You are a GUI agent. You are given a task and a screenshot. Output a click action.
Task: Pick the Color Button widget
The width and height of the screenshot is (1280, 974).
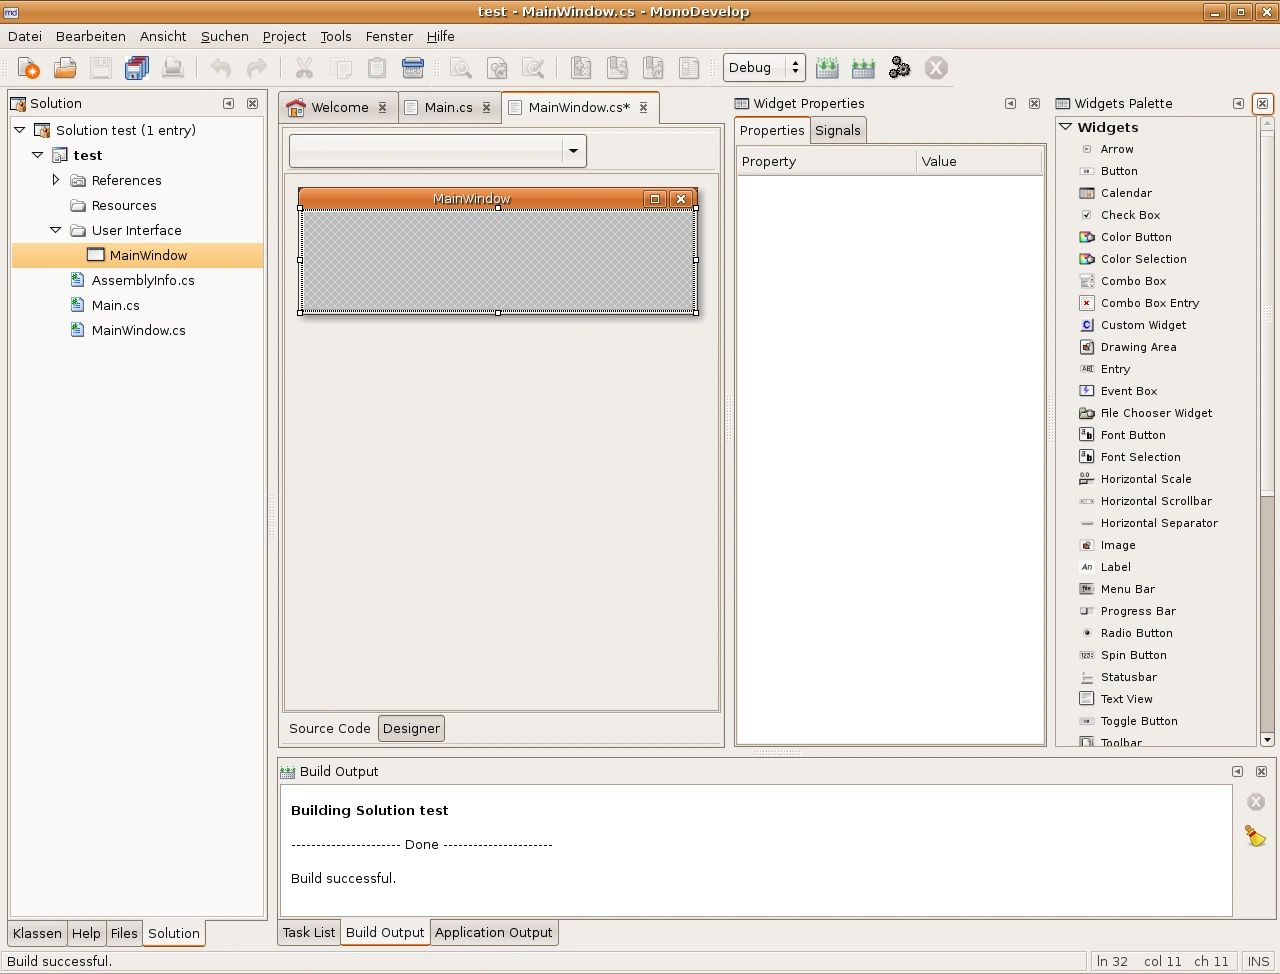point(1136,237)
